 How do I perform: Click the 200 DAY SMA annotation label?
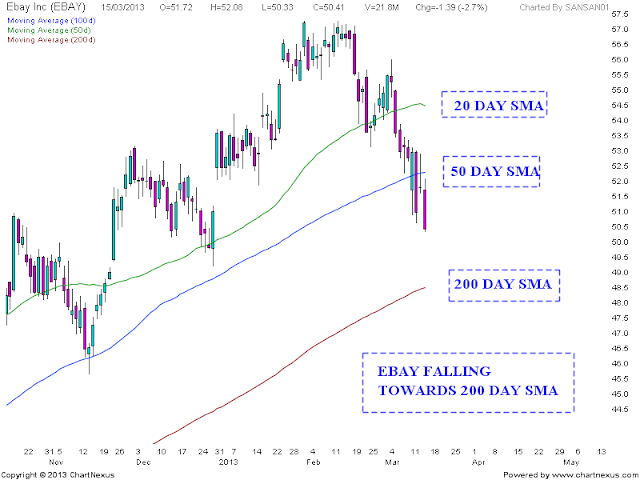[503, 284]
